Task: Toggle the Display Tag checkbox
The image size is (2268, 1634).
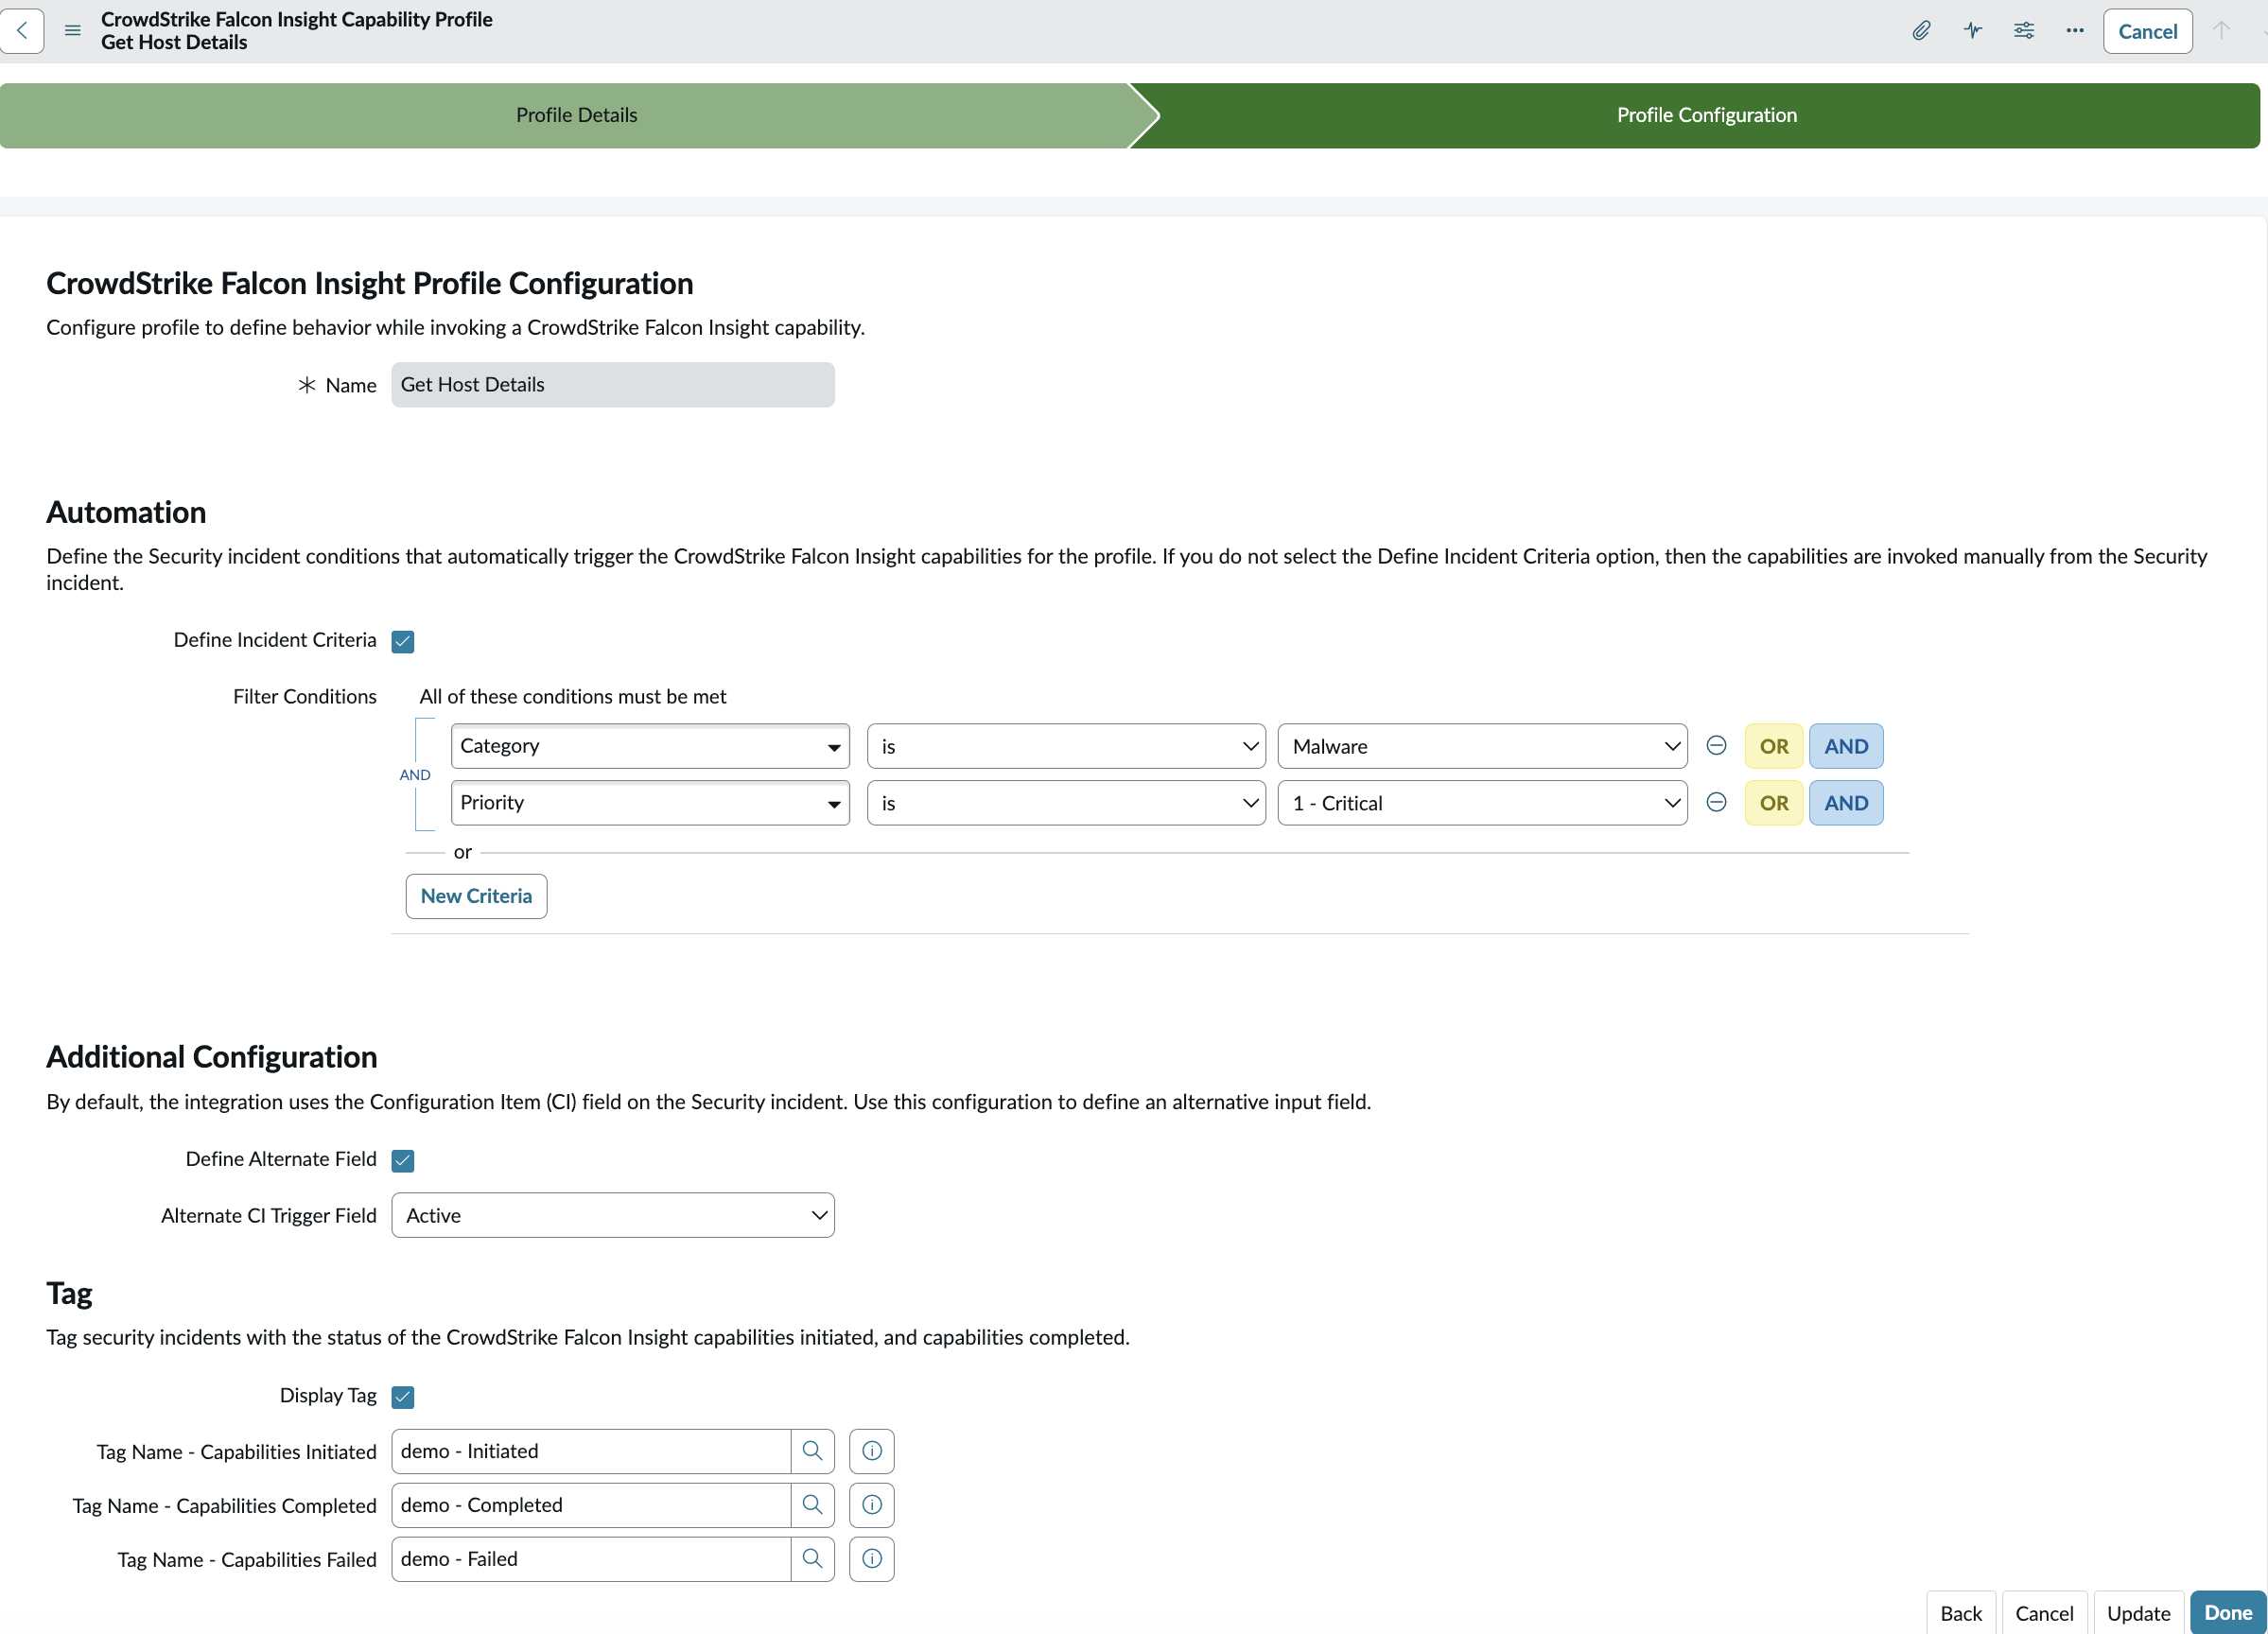Action: [x=403, y=1396]
